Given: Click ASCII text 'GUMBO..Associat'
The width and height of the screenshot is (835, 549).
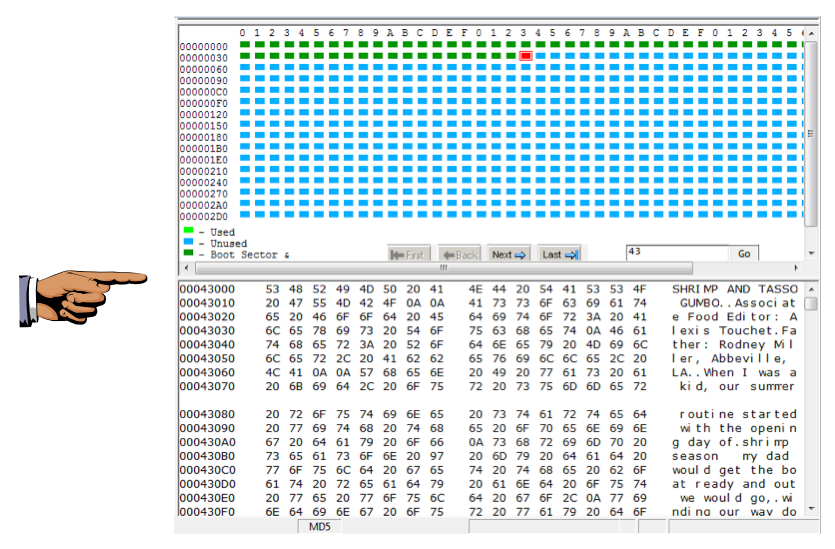Looking at the screenshot, I should [x=737, y=303].
